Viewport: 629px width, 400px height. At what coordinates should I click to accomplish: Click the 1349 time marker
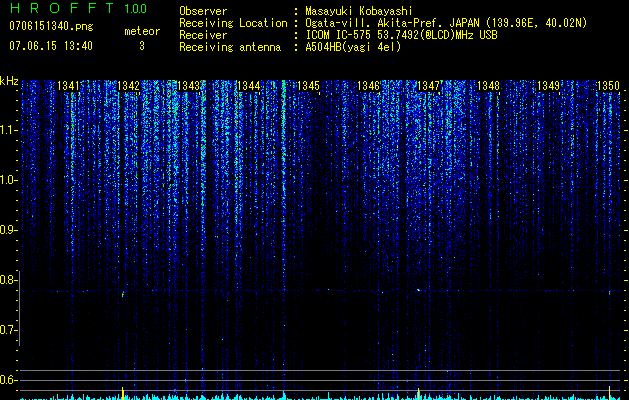(x=548, y=86)
